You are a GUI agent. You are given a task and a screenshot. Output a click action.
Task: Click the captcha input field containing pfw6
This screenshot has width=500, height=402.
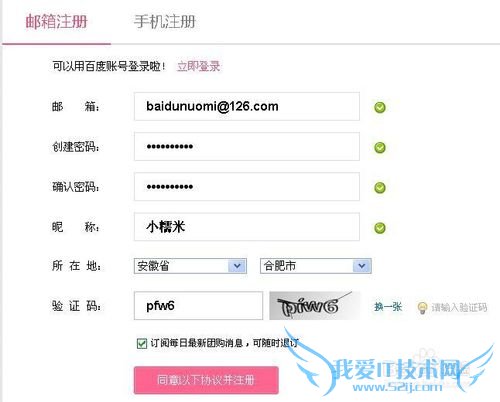point(198,306)
